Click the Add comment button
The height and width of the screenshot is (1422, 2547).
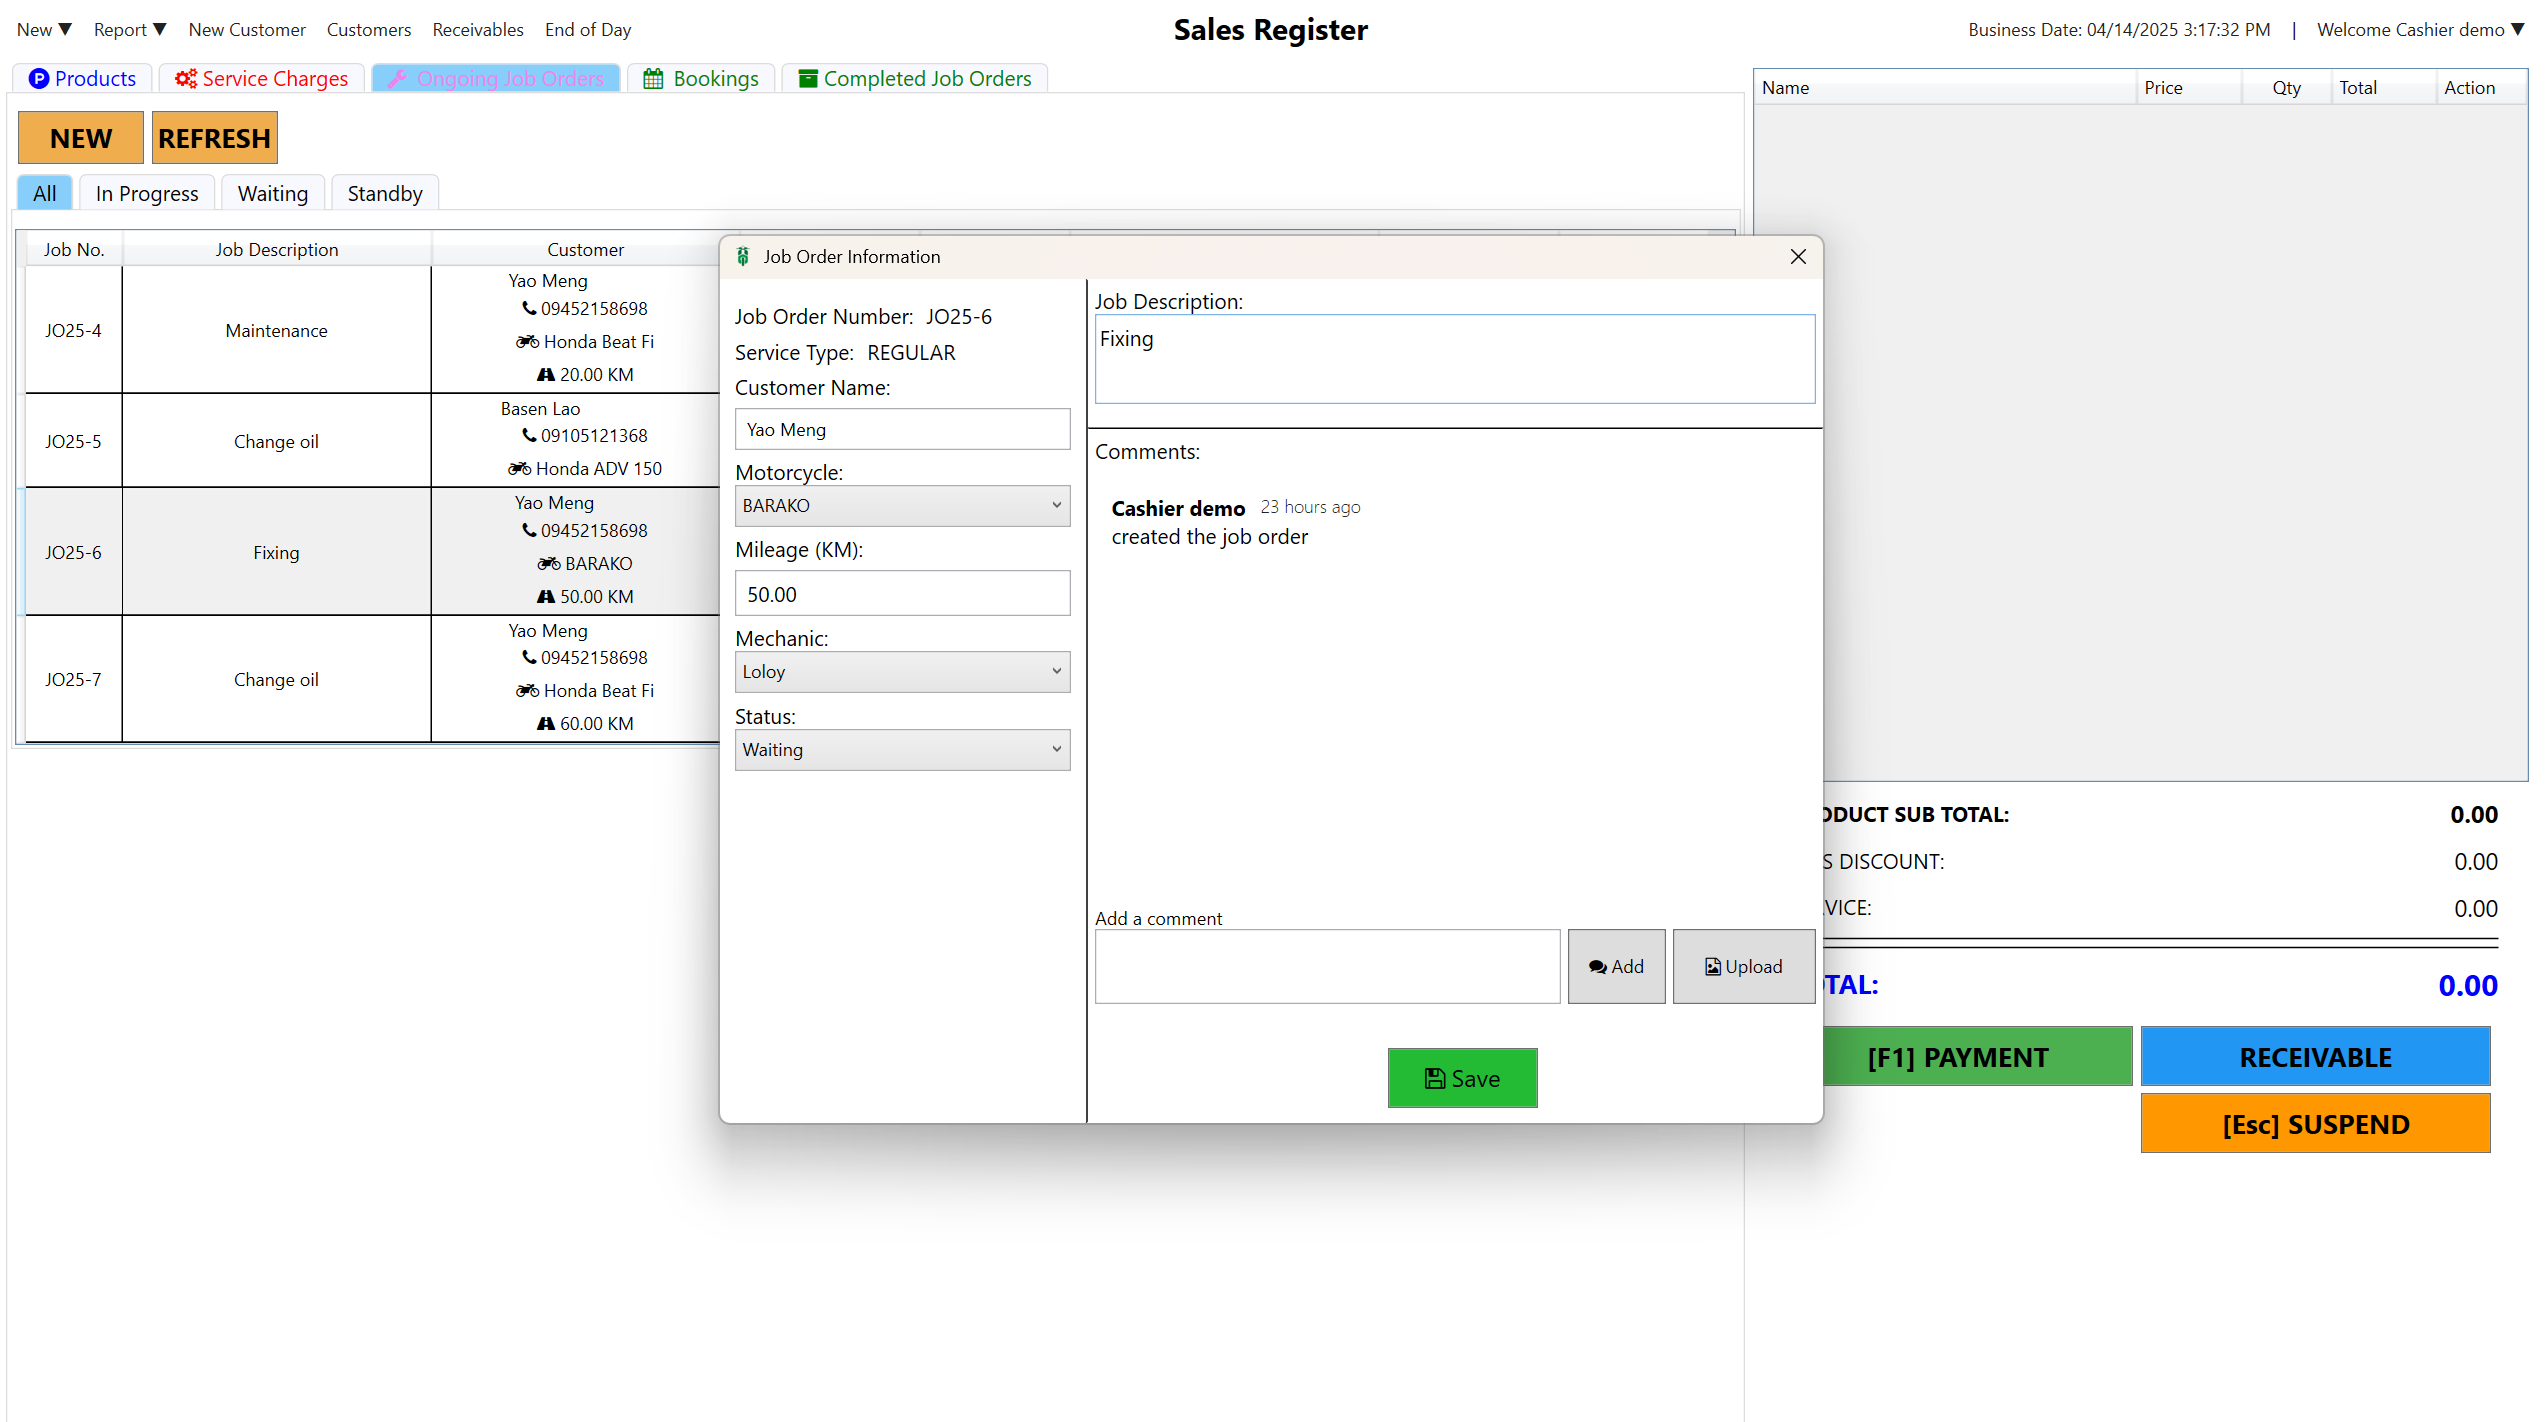1616,966
